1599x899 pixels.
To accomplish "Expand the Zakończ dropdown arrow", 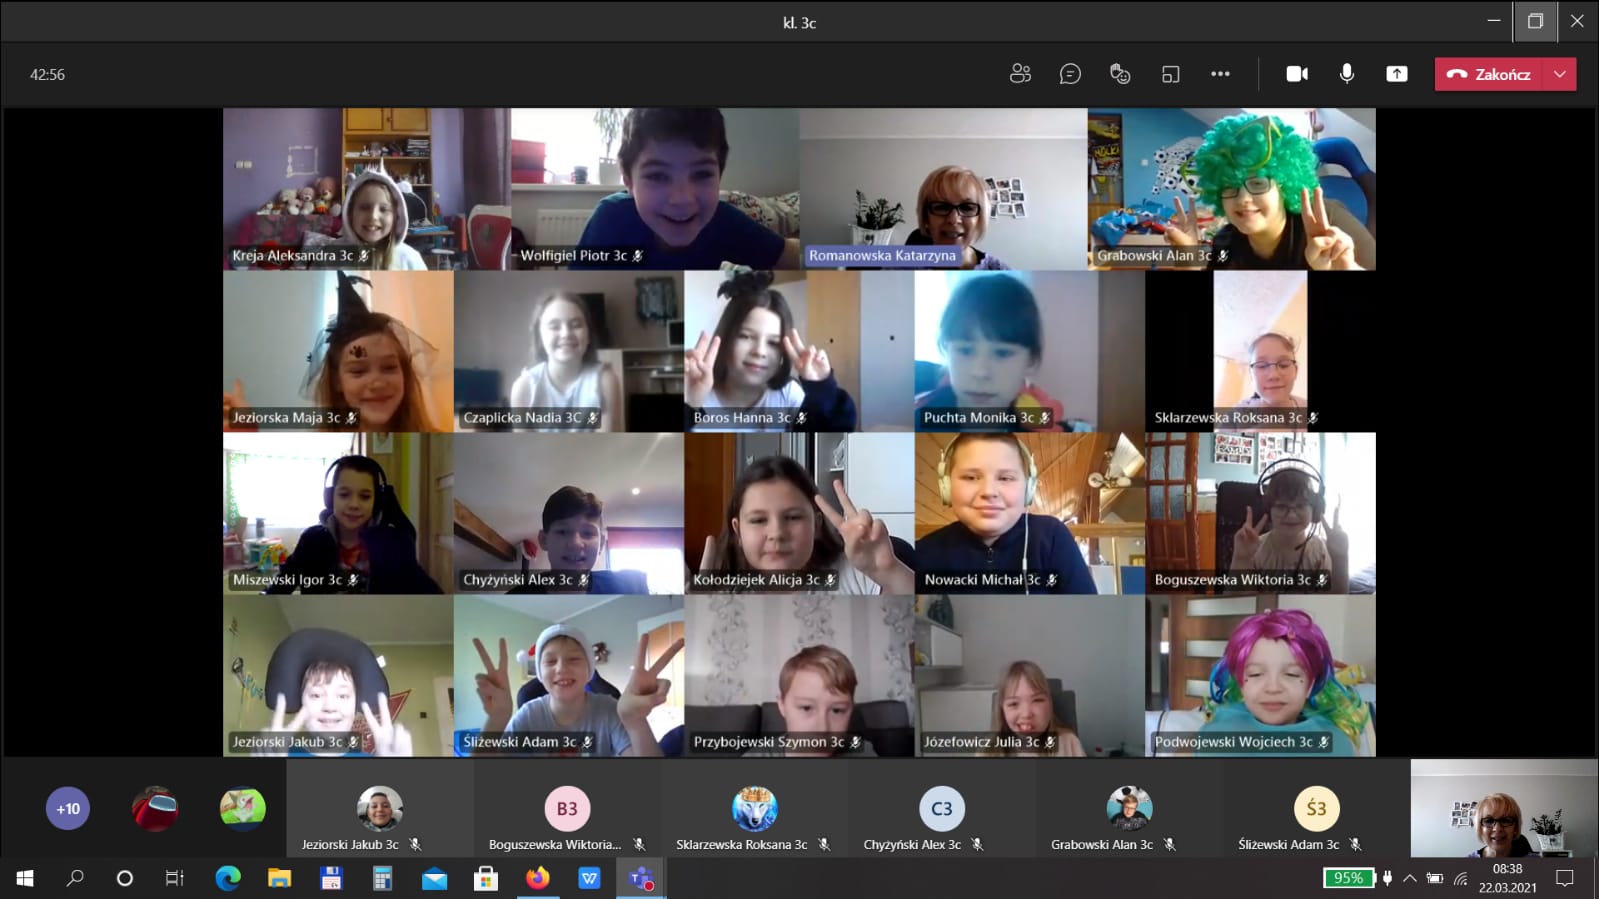I will (x=1560, y=74).
